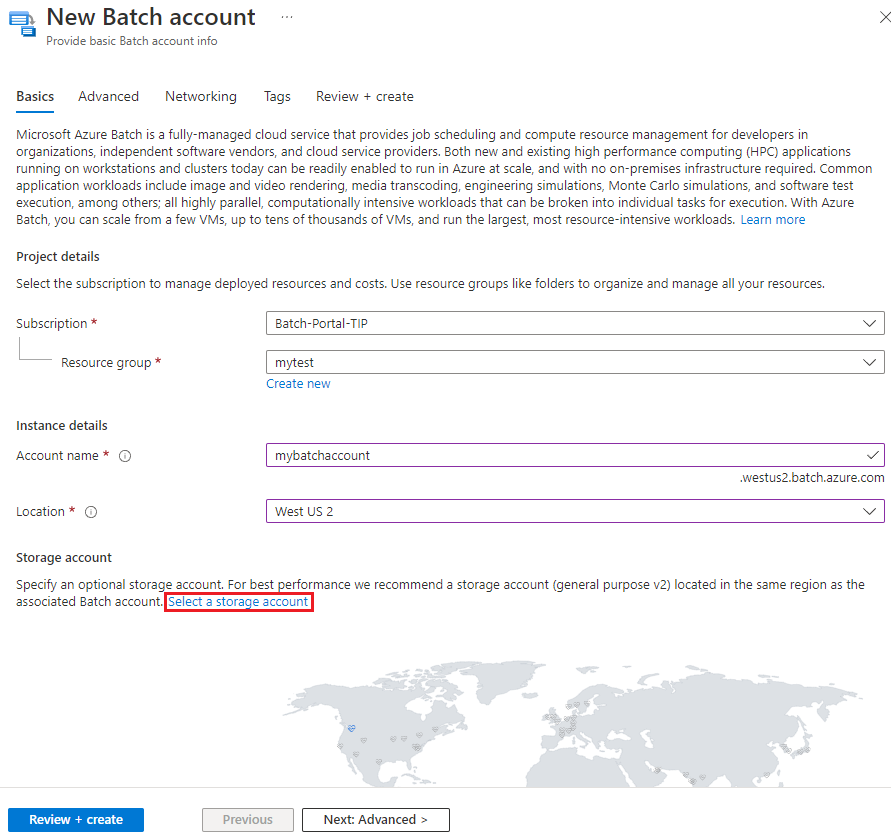The width and height of the screenshot is (891, 835).
Task: Select the Tags tab
Action: pyautogui.click(x=277, y=96)
